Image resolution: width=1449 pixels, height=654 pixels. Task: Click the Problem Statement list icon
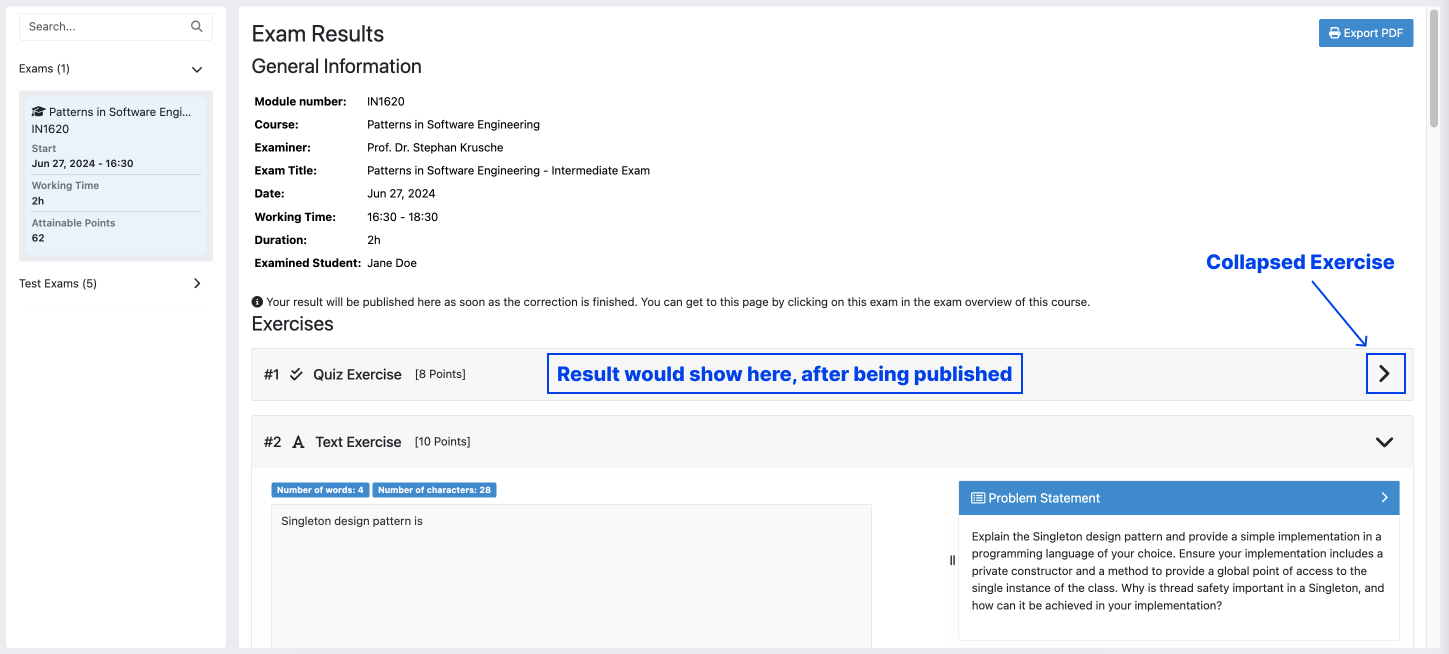pos(977,498)
